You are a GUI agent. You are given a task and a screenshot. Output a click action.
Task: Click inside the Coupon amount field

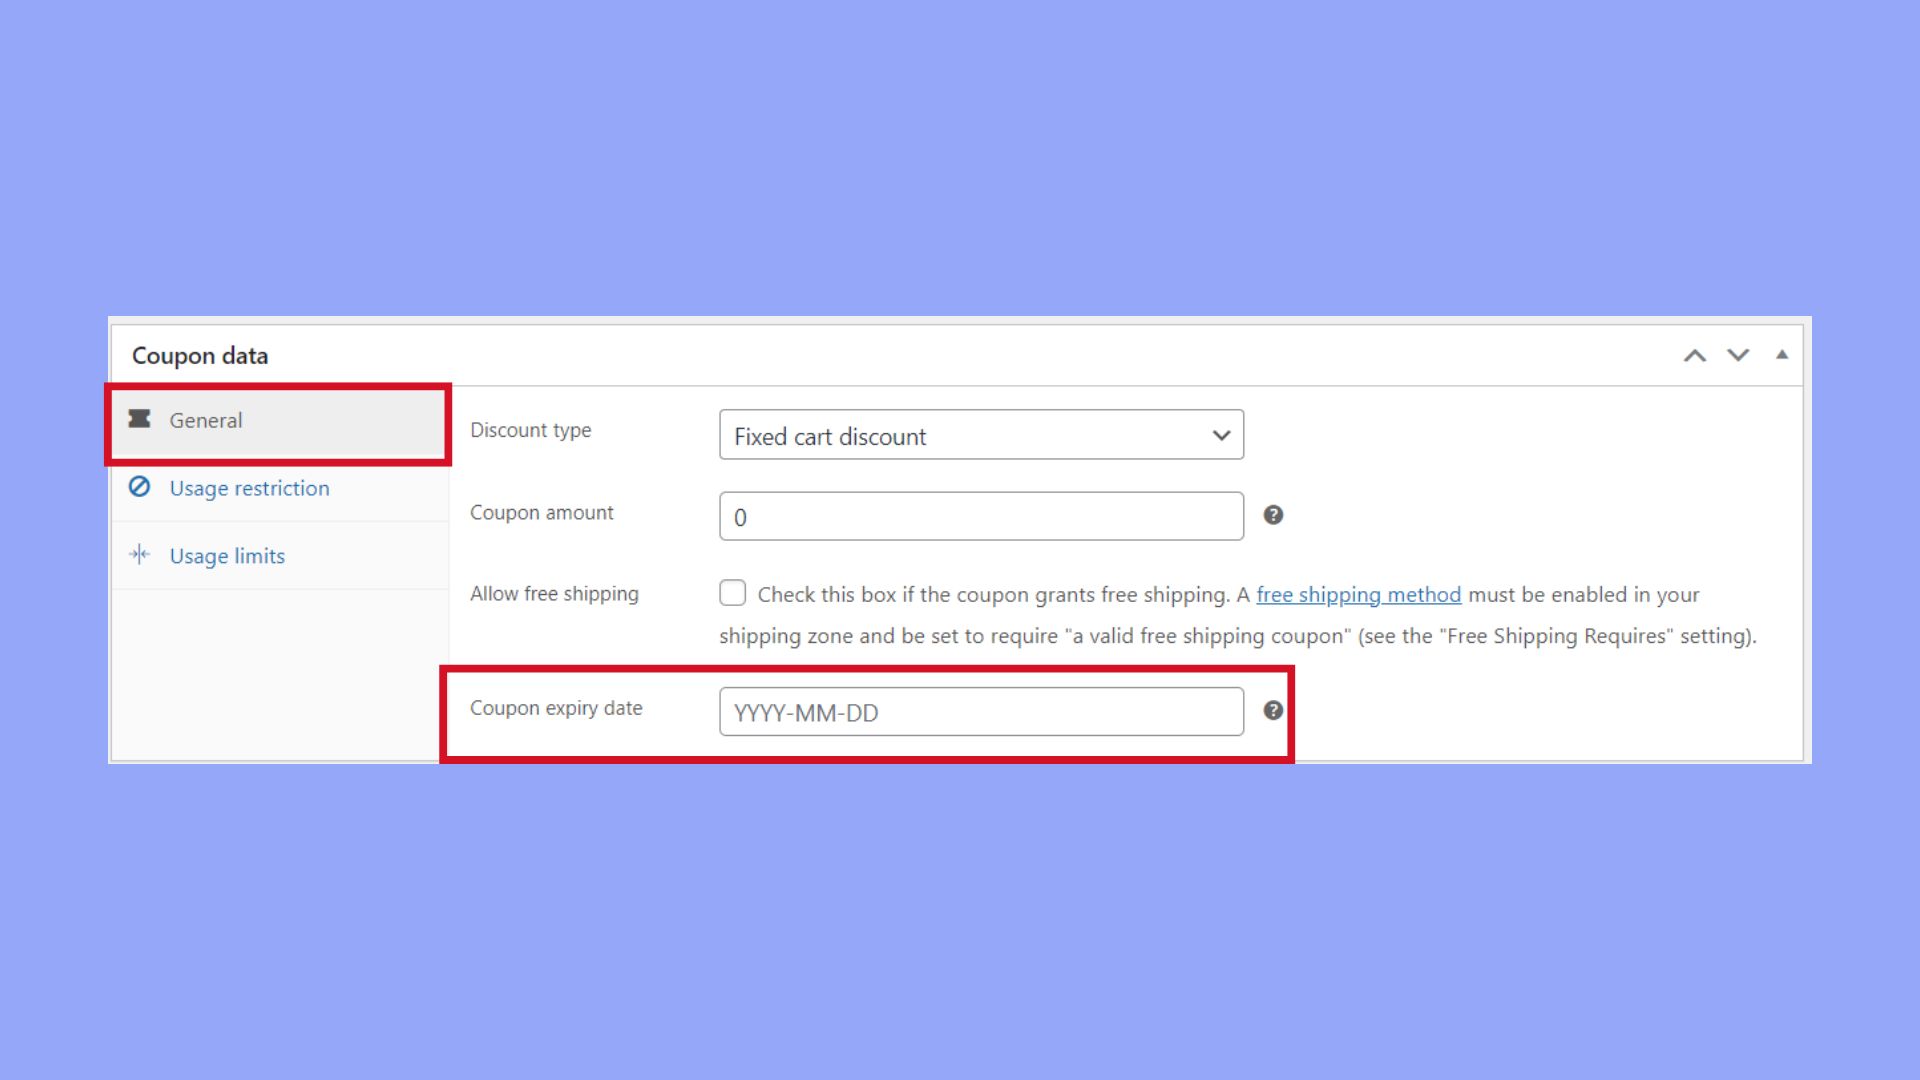coord(980,515)
